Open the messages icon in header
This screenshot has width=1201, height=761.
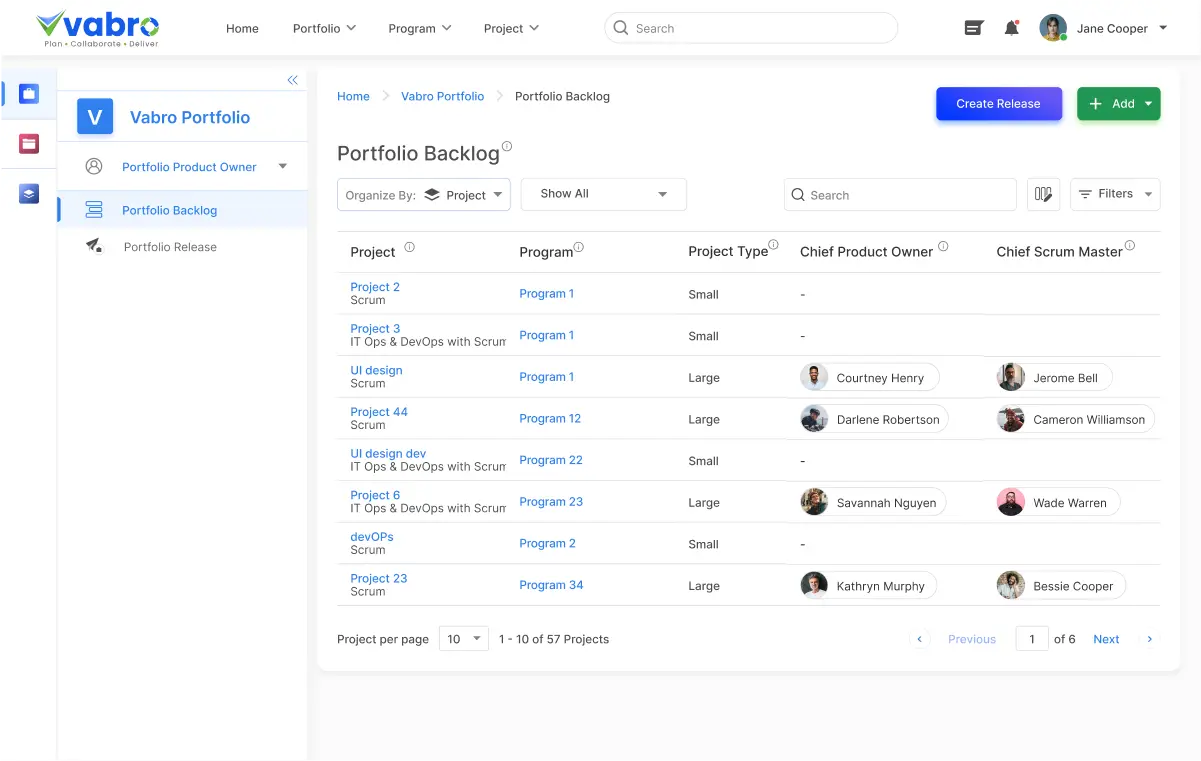(x=973, y=28)
